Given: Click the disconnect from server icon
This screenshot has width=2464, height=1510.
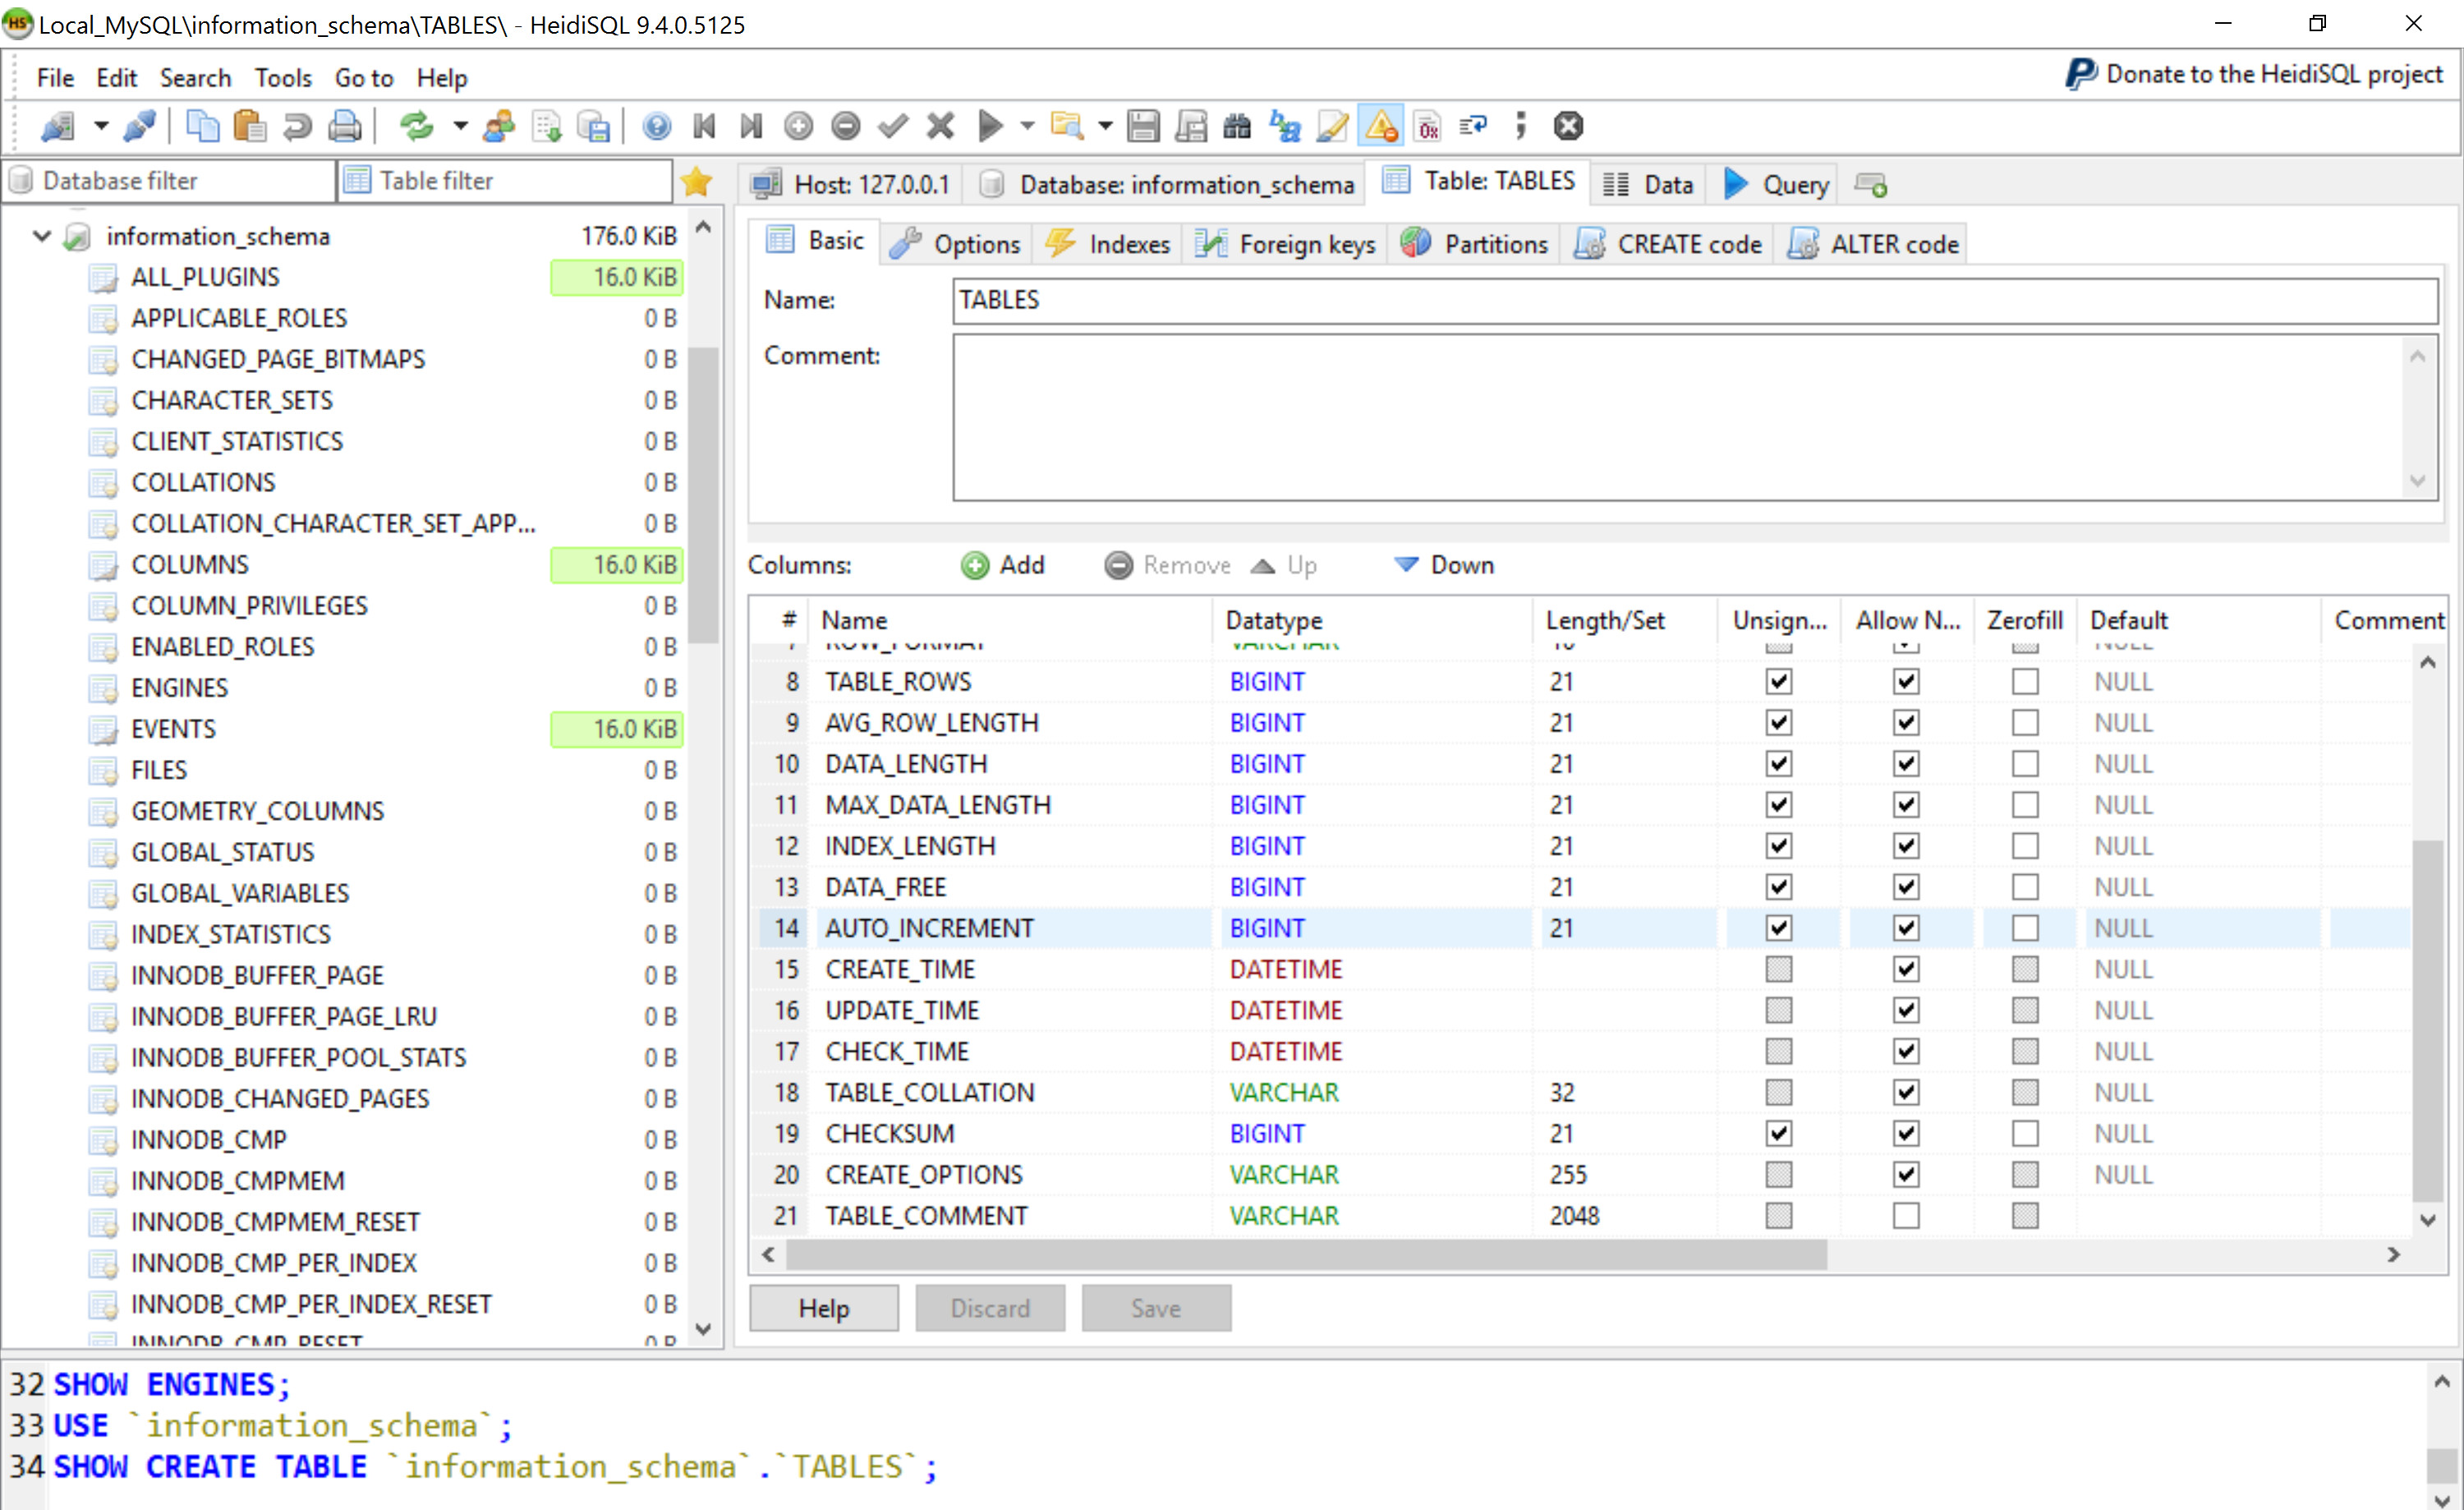Looking at the screenshot, I should 139,126.
